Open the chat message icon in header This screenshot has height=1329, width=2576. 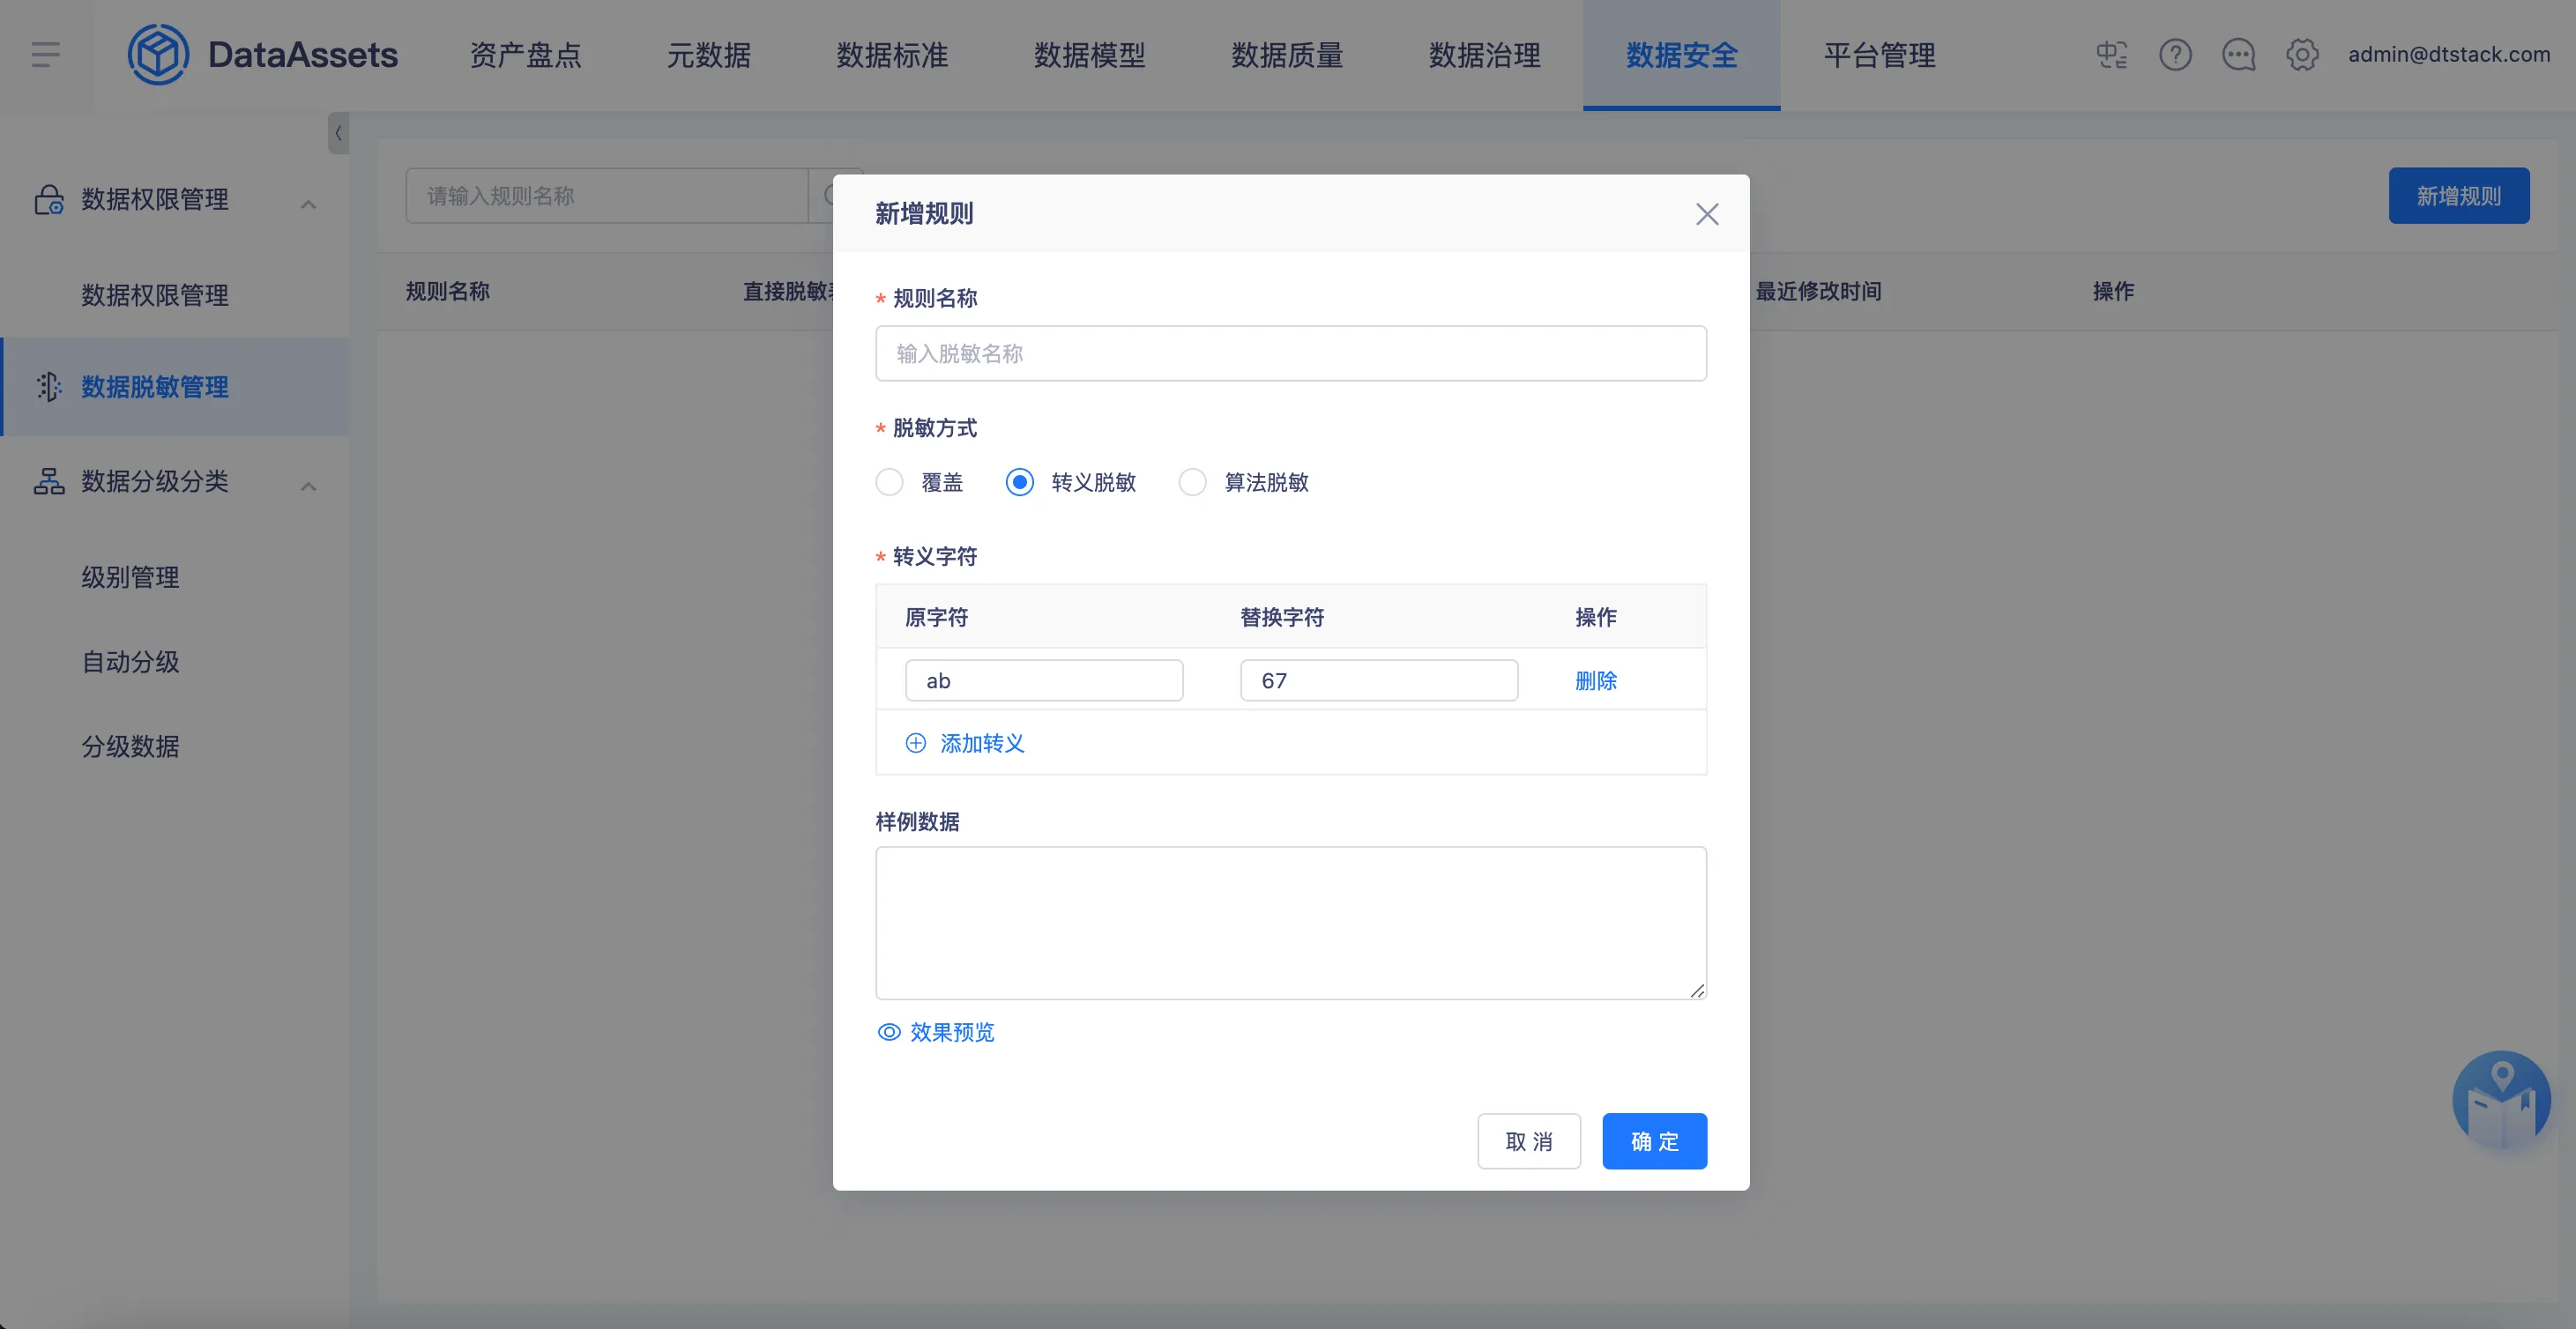[x=2238, y=54]
